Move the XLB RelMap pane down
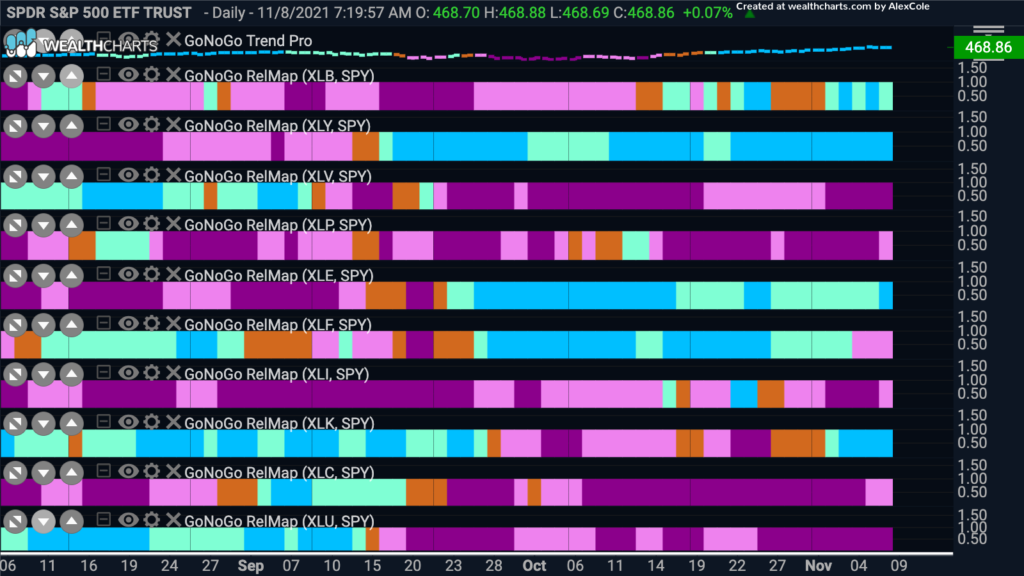 tap(43, 76)
